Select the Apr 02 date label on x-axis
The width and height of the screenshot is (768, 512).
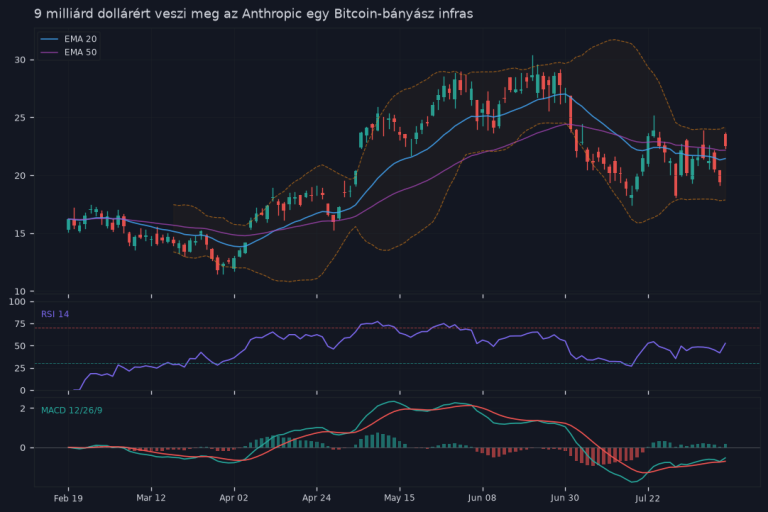(234, 498)
